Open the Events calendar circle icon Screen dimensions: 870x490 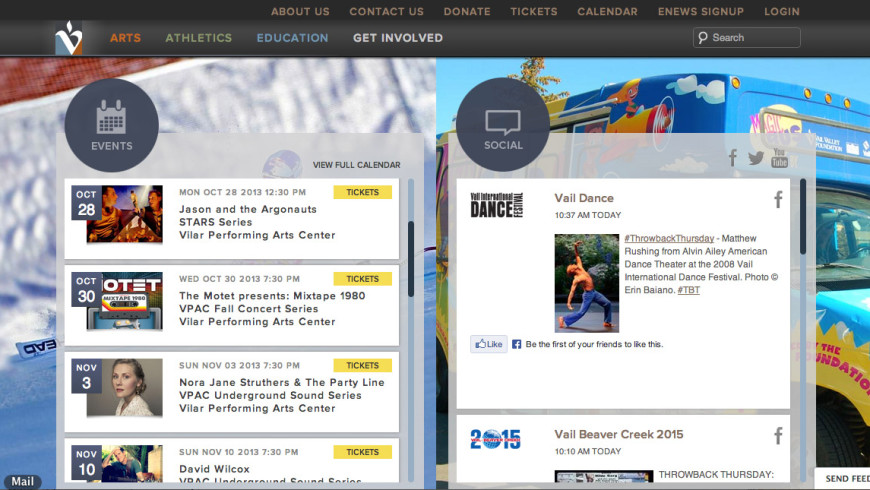(x=112, y=125)
